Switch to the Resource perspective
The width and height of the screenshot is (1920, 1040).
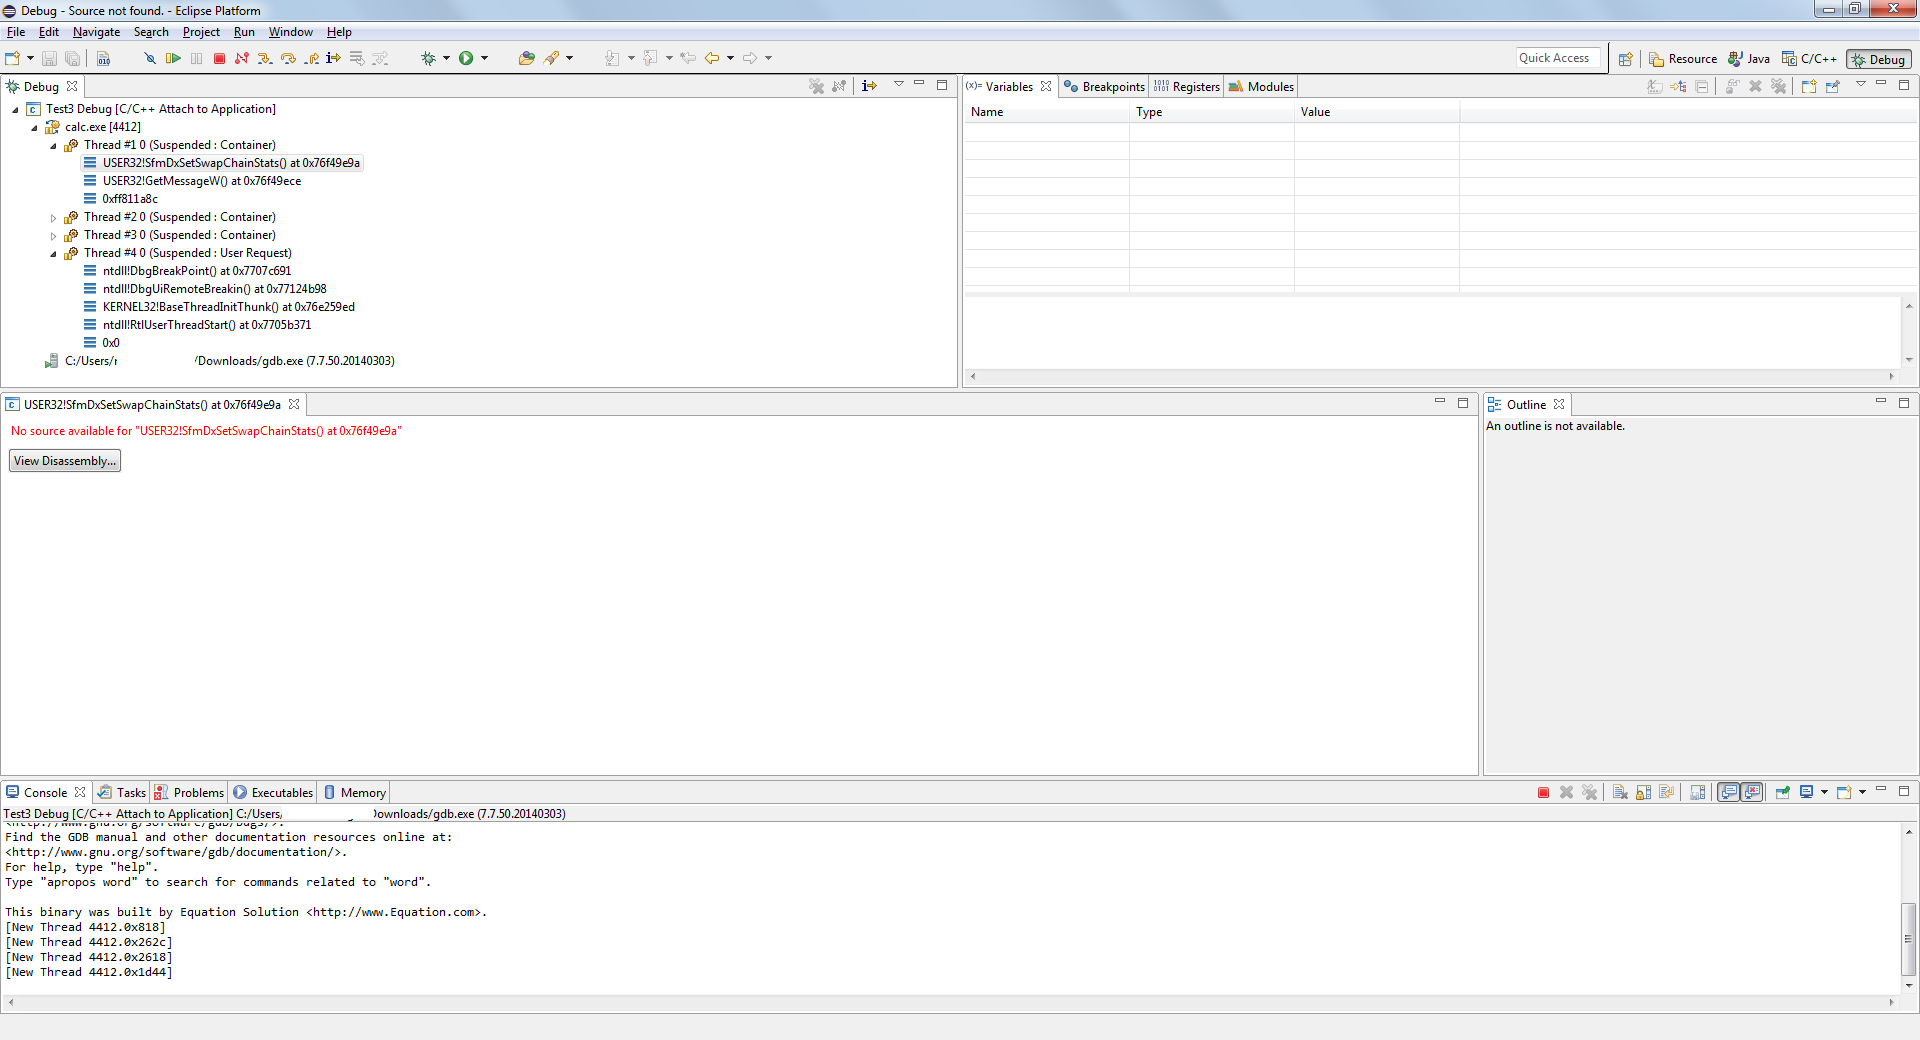[1683, 59]
